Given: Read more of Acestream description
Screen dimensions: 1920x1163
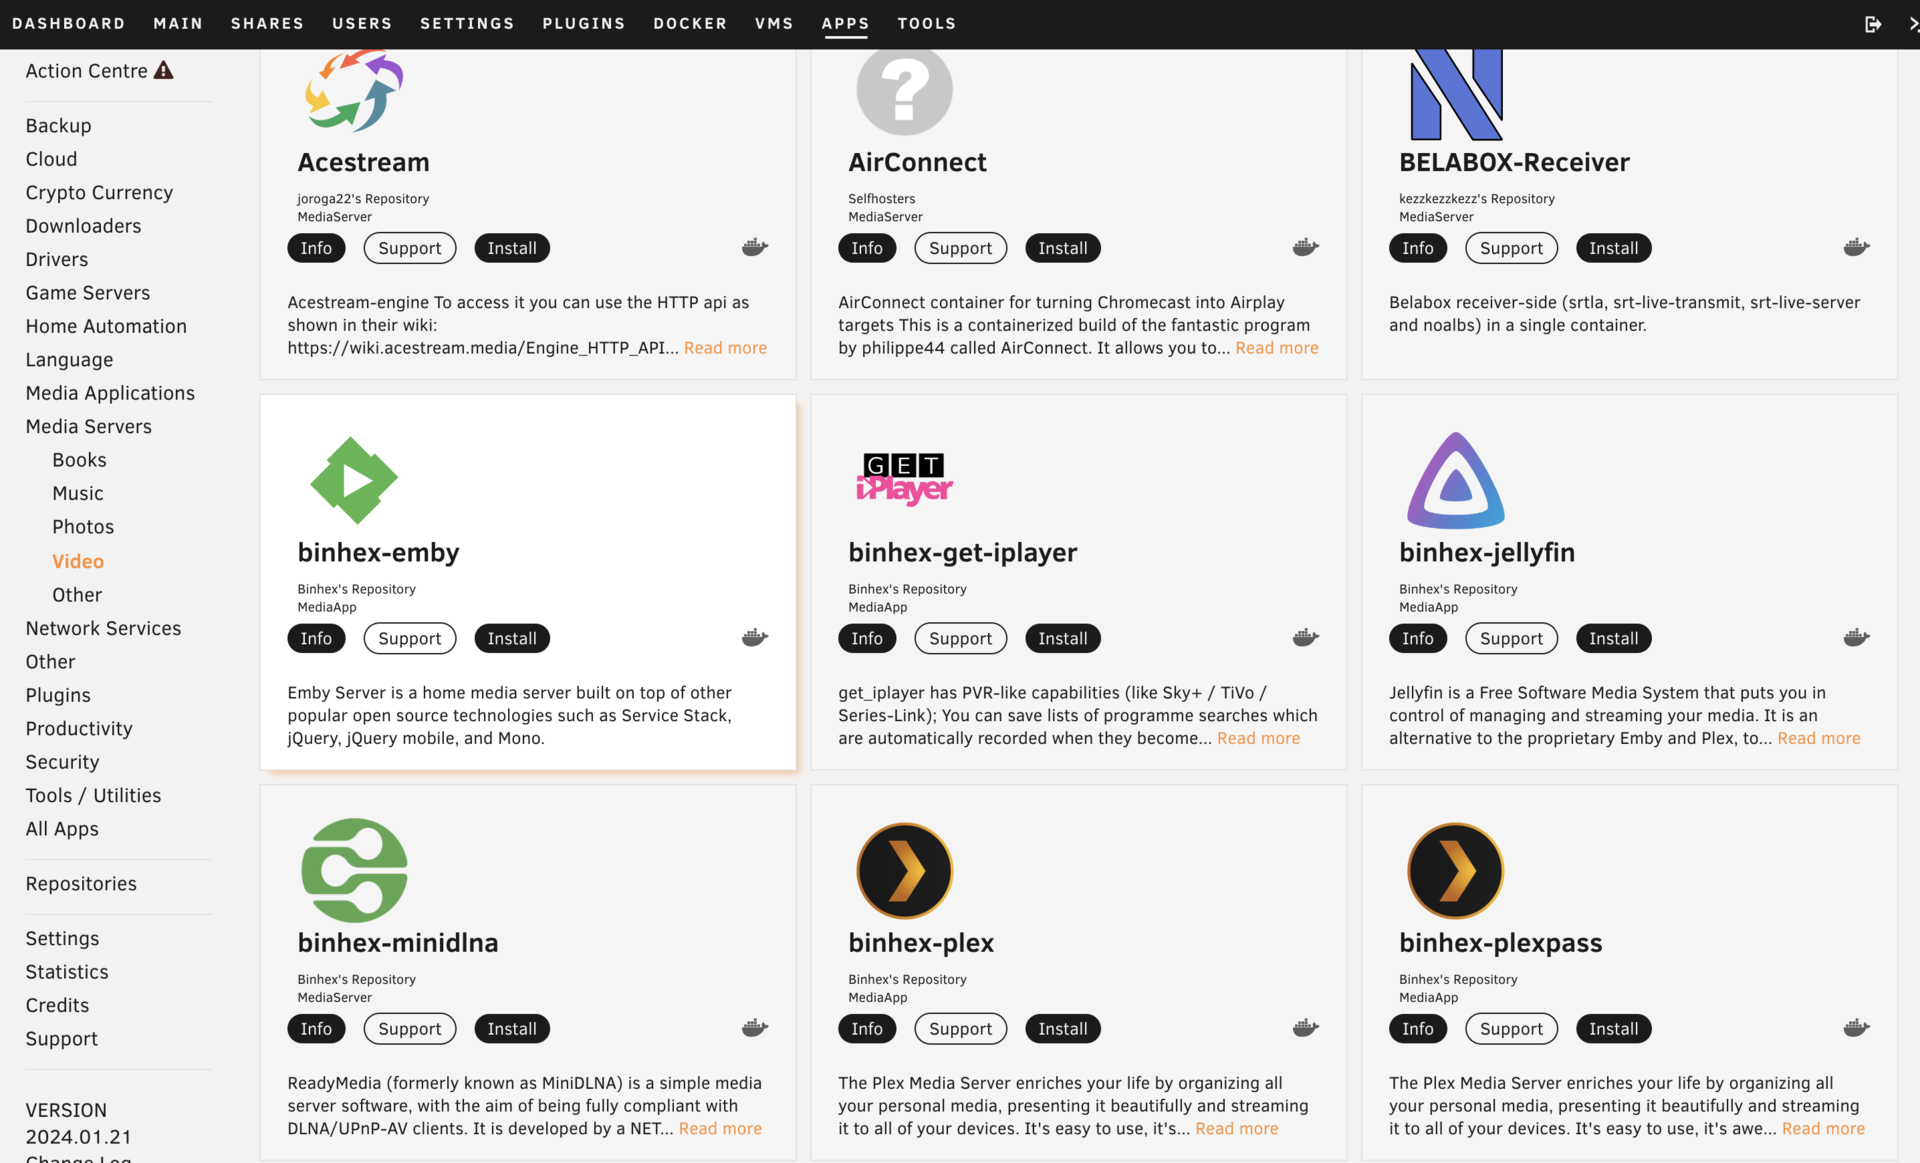Looking at the screenshot, I should point(725,347).
